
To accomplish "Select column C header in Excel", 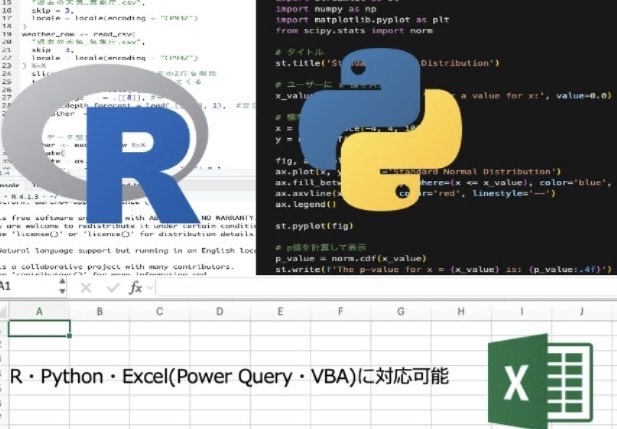I will 159,311.
